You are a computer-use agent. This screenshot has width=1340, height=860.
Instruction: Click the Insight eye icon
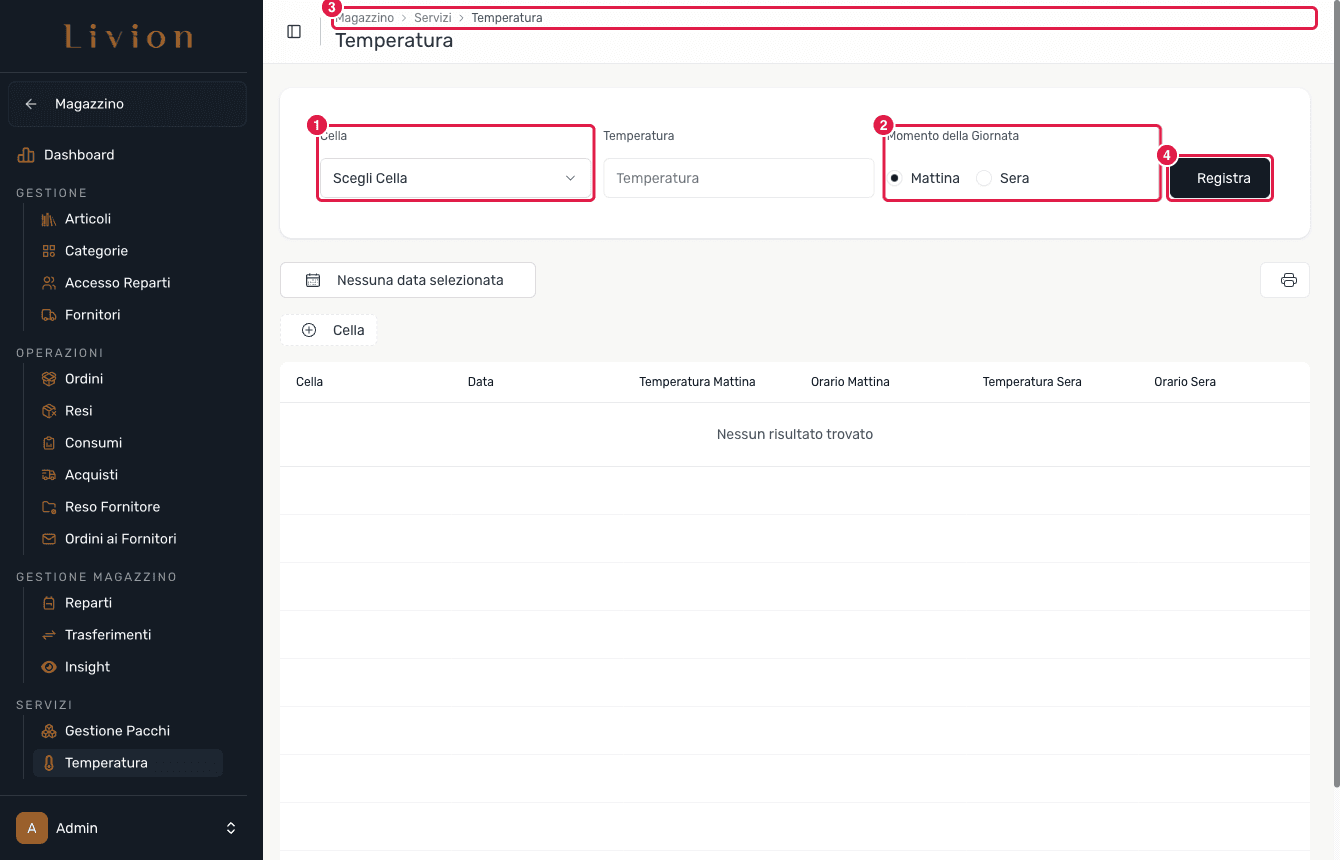coord(48,667)
